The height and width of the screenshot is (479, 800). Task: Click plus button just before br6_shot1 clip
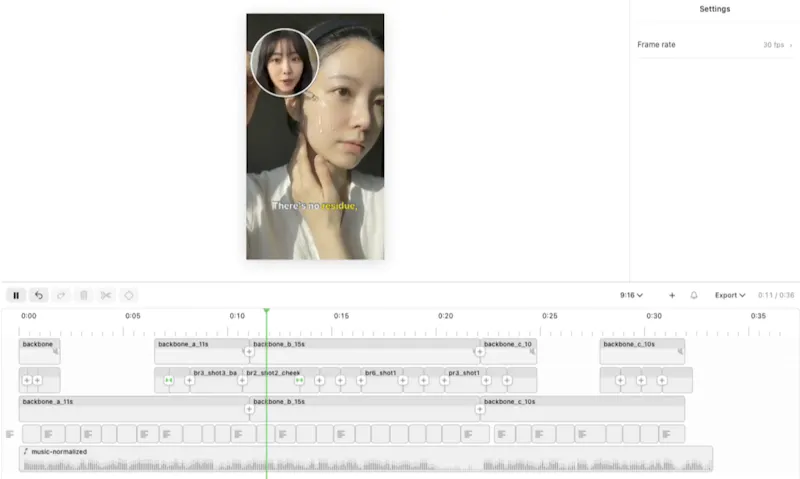361,381
